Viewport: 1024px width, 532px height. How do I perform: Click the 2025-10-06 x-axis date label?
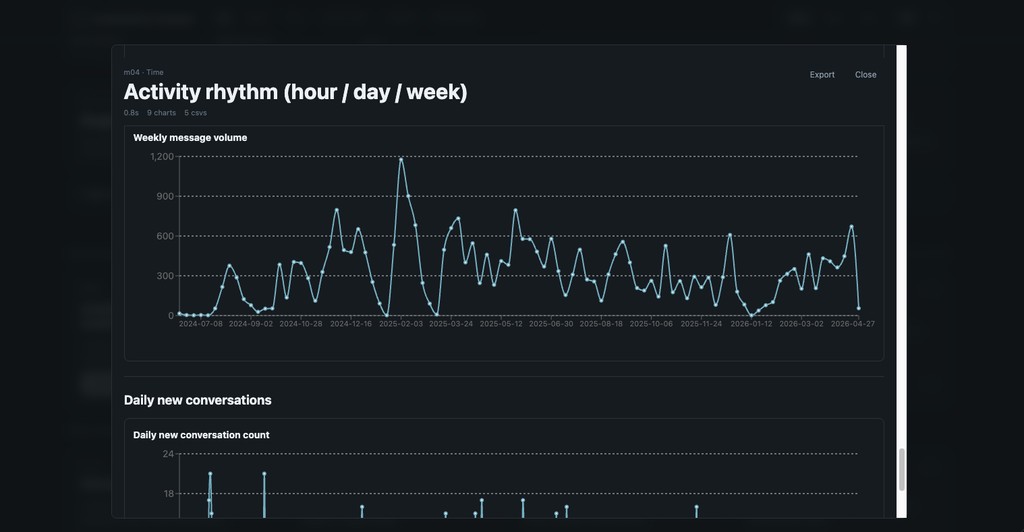click(651, 324)
